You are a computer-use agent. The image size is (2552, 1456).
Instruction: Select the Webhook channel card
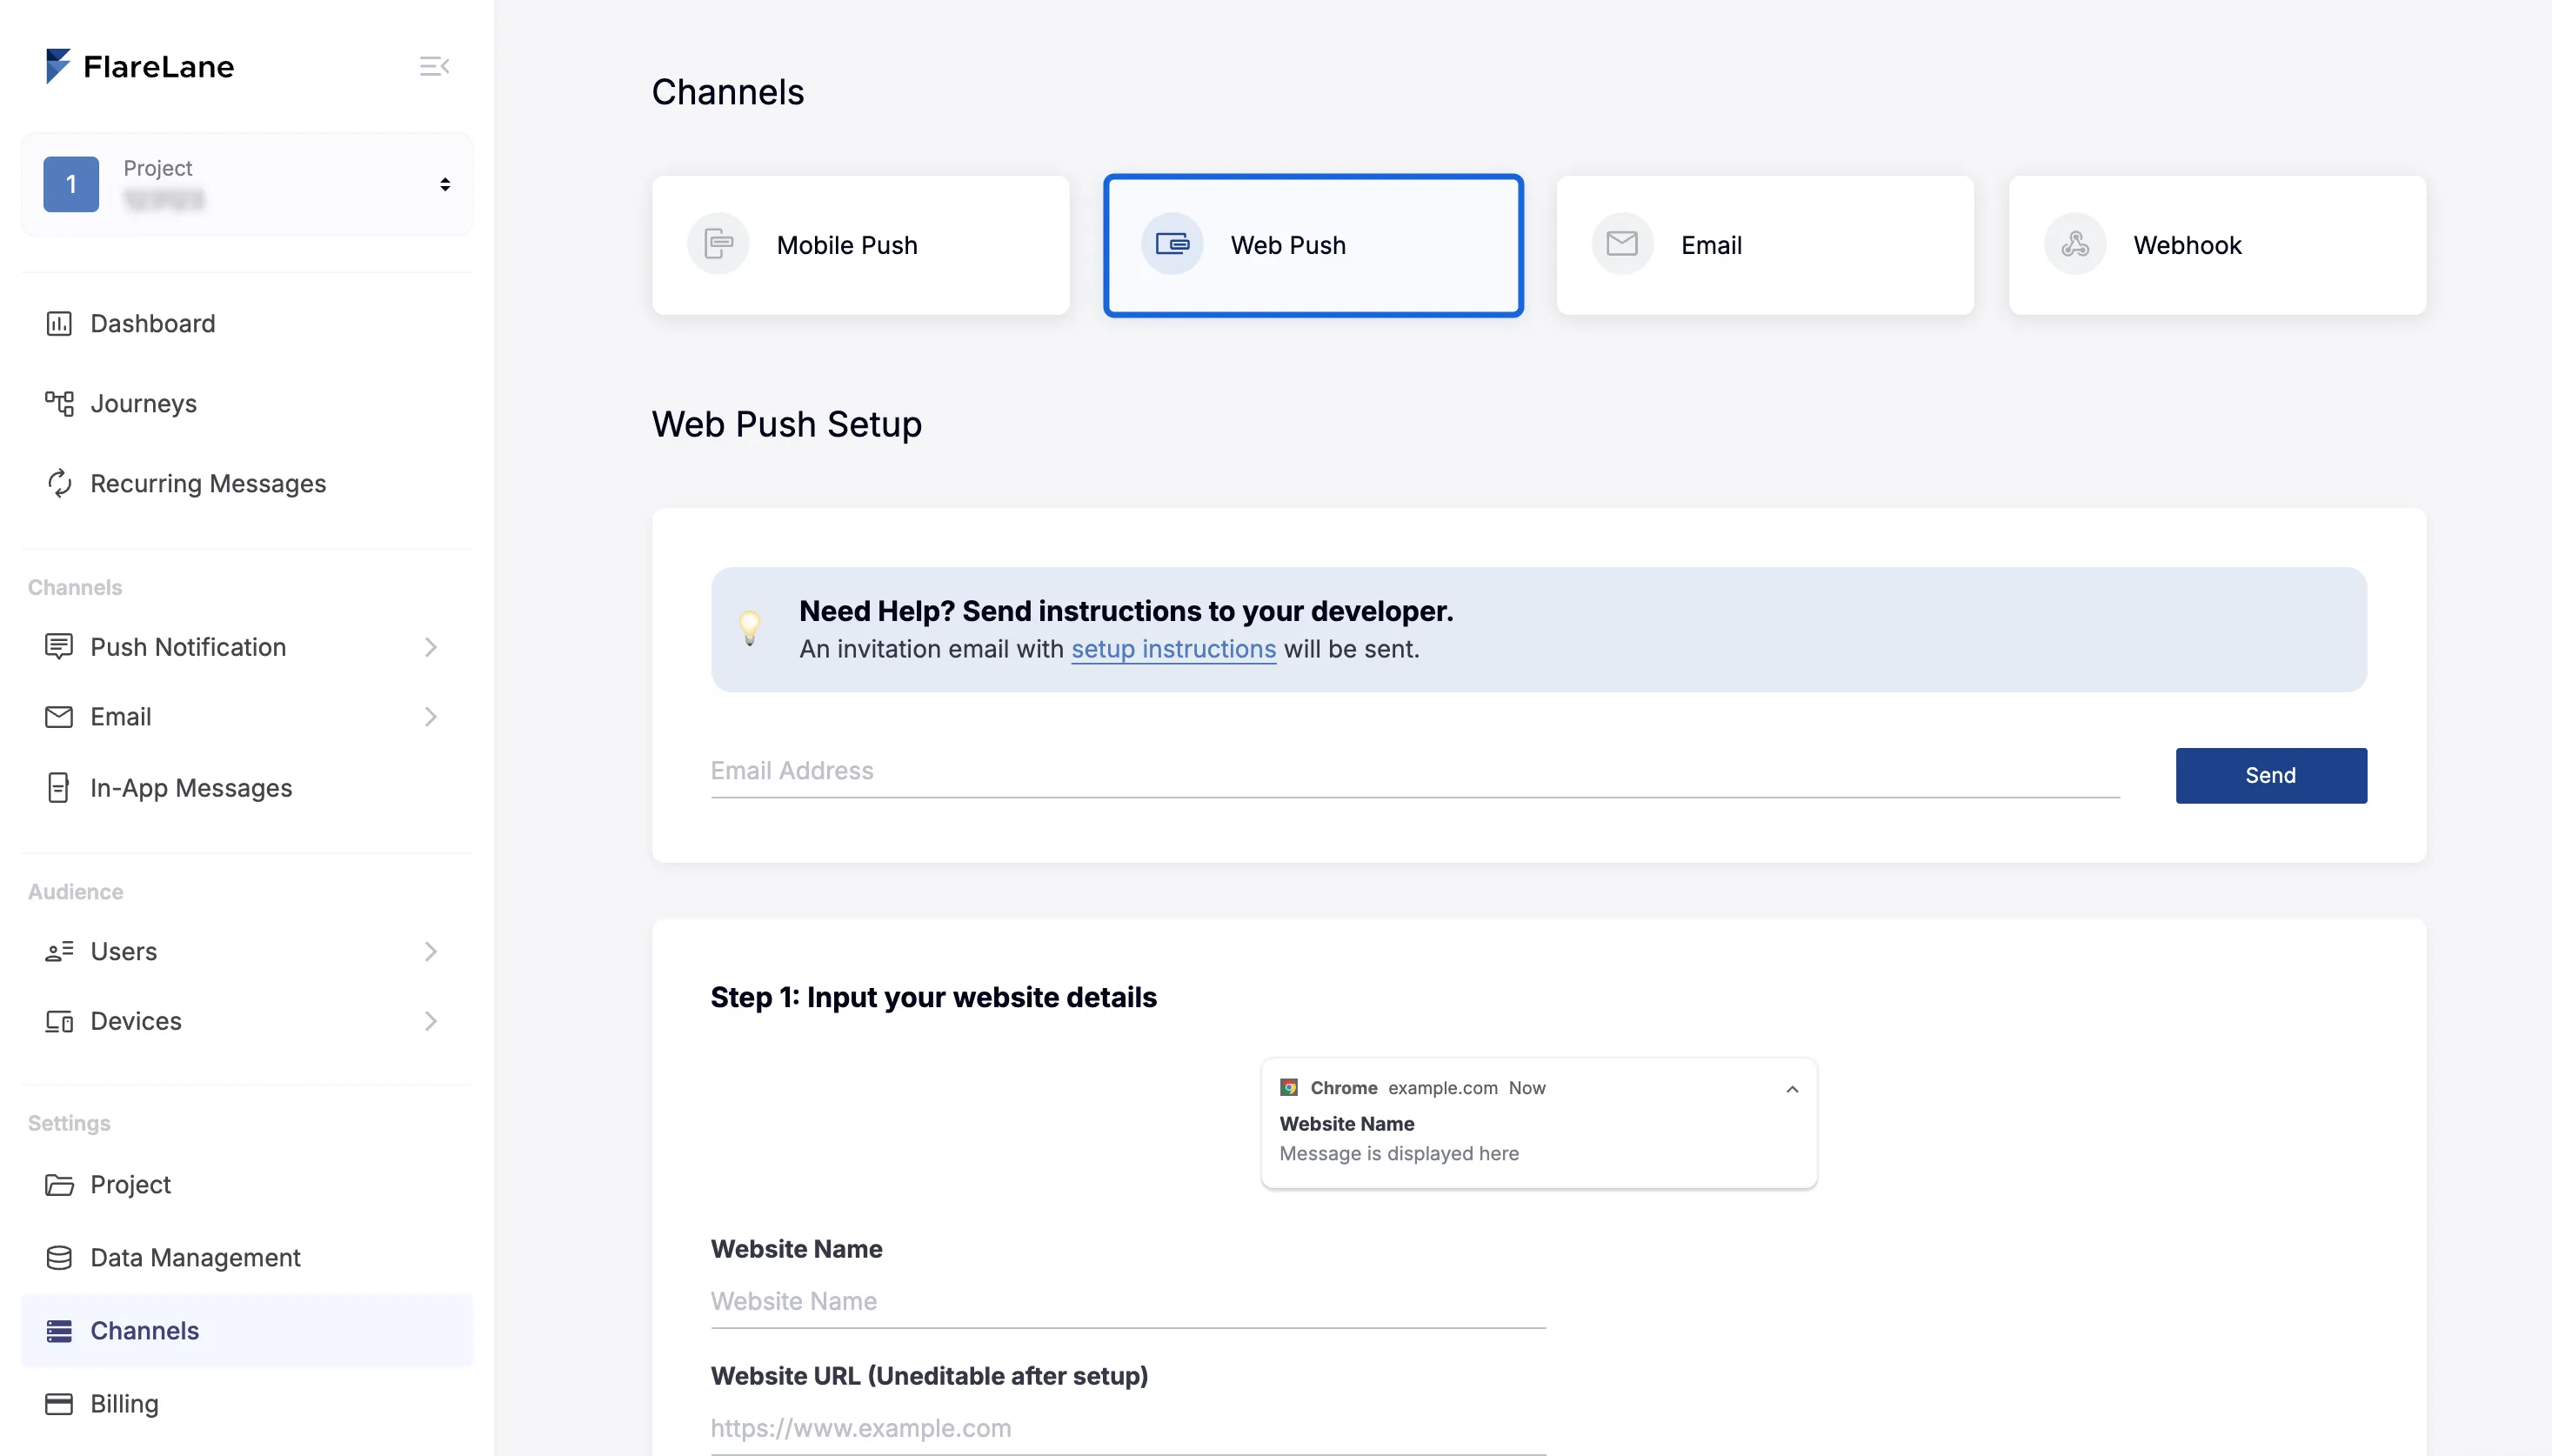(2217, 245)
